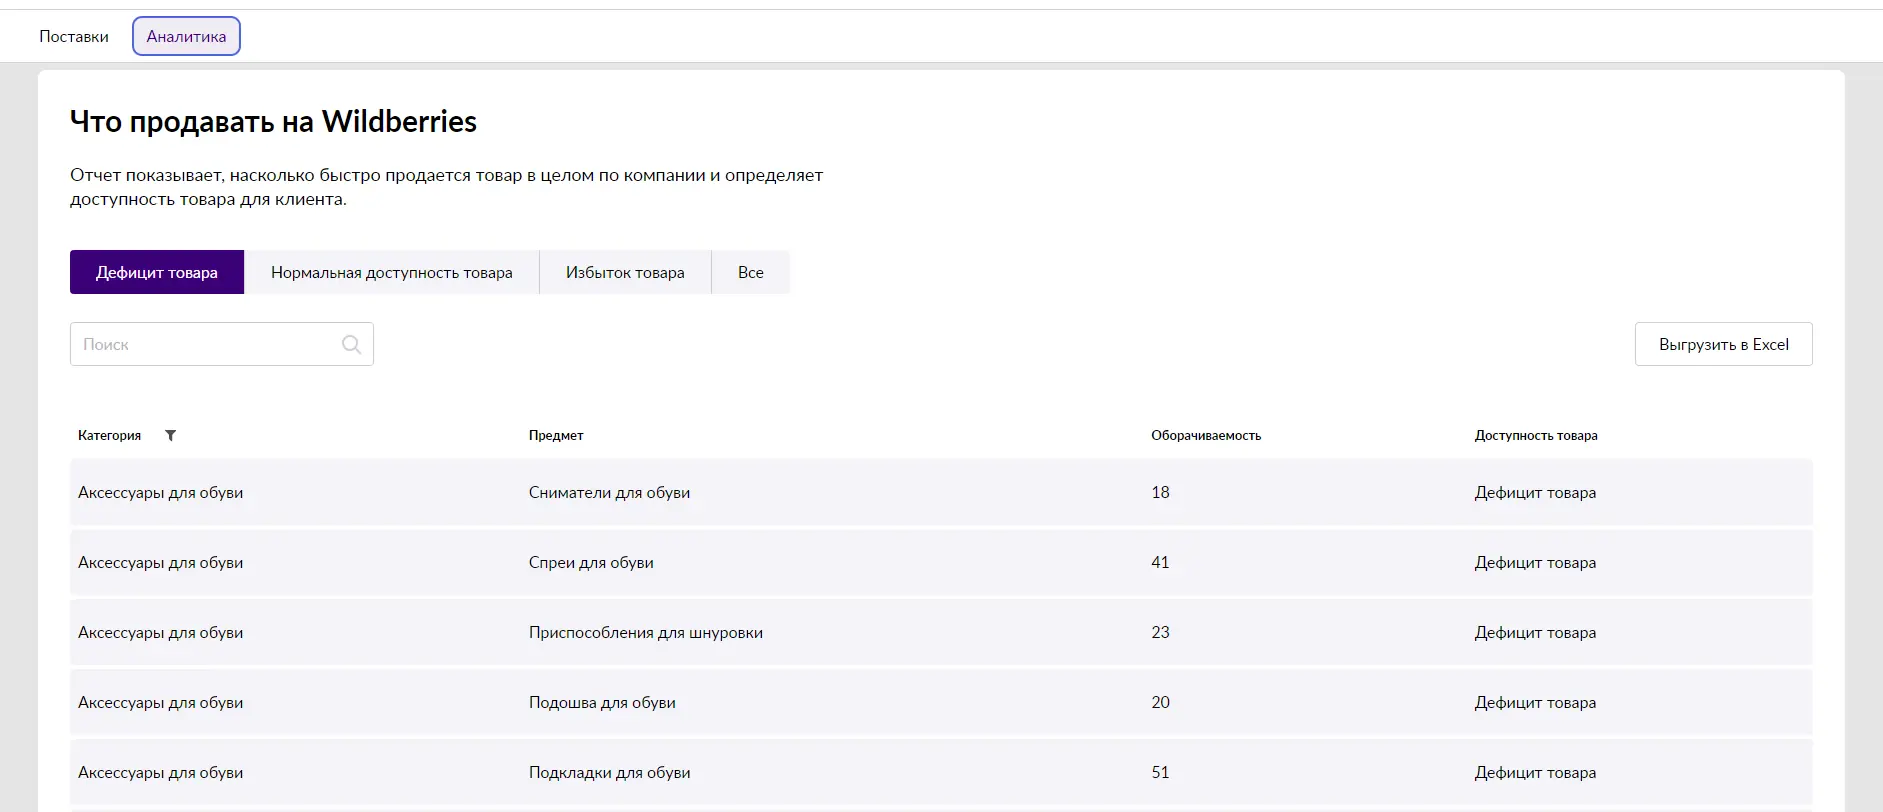Click Выгрузить в Excel button
Viewport: 1883px width, 812px height.
click(x=1723, y=344)
